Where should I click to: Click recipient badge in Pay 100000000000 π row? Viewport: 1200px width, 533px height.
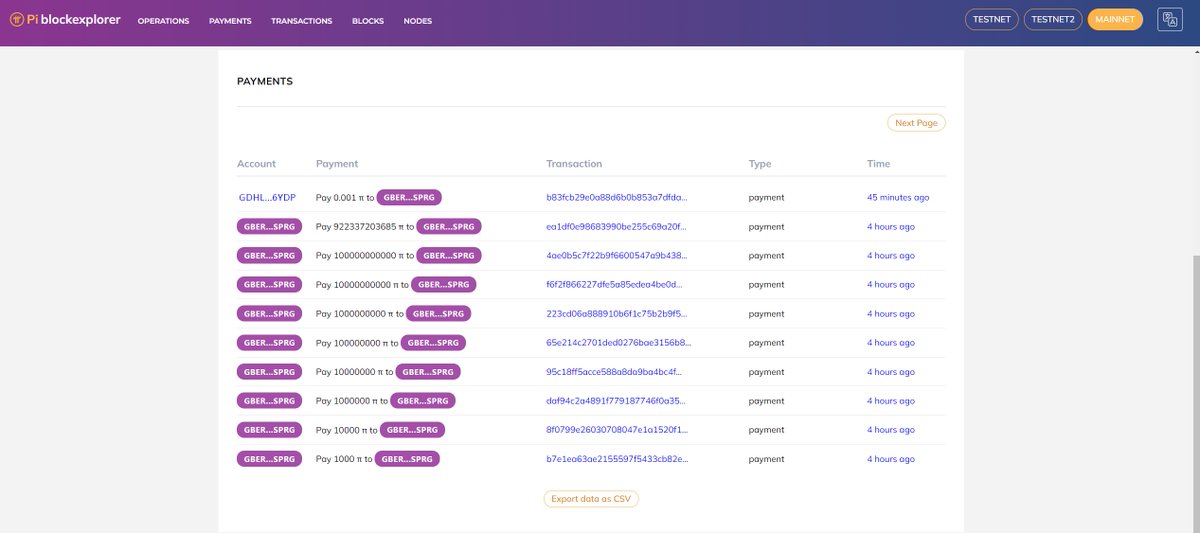pos(449,256)
